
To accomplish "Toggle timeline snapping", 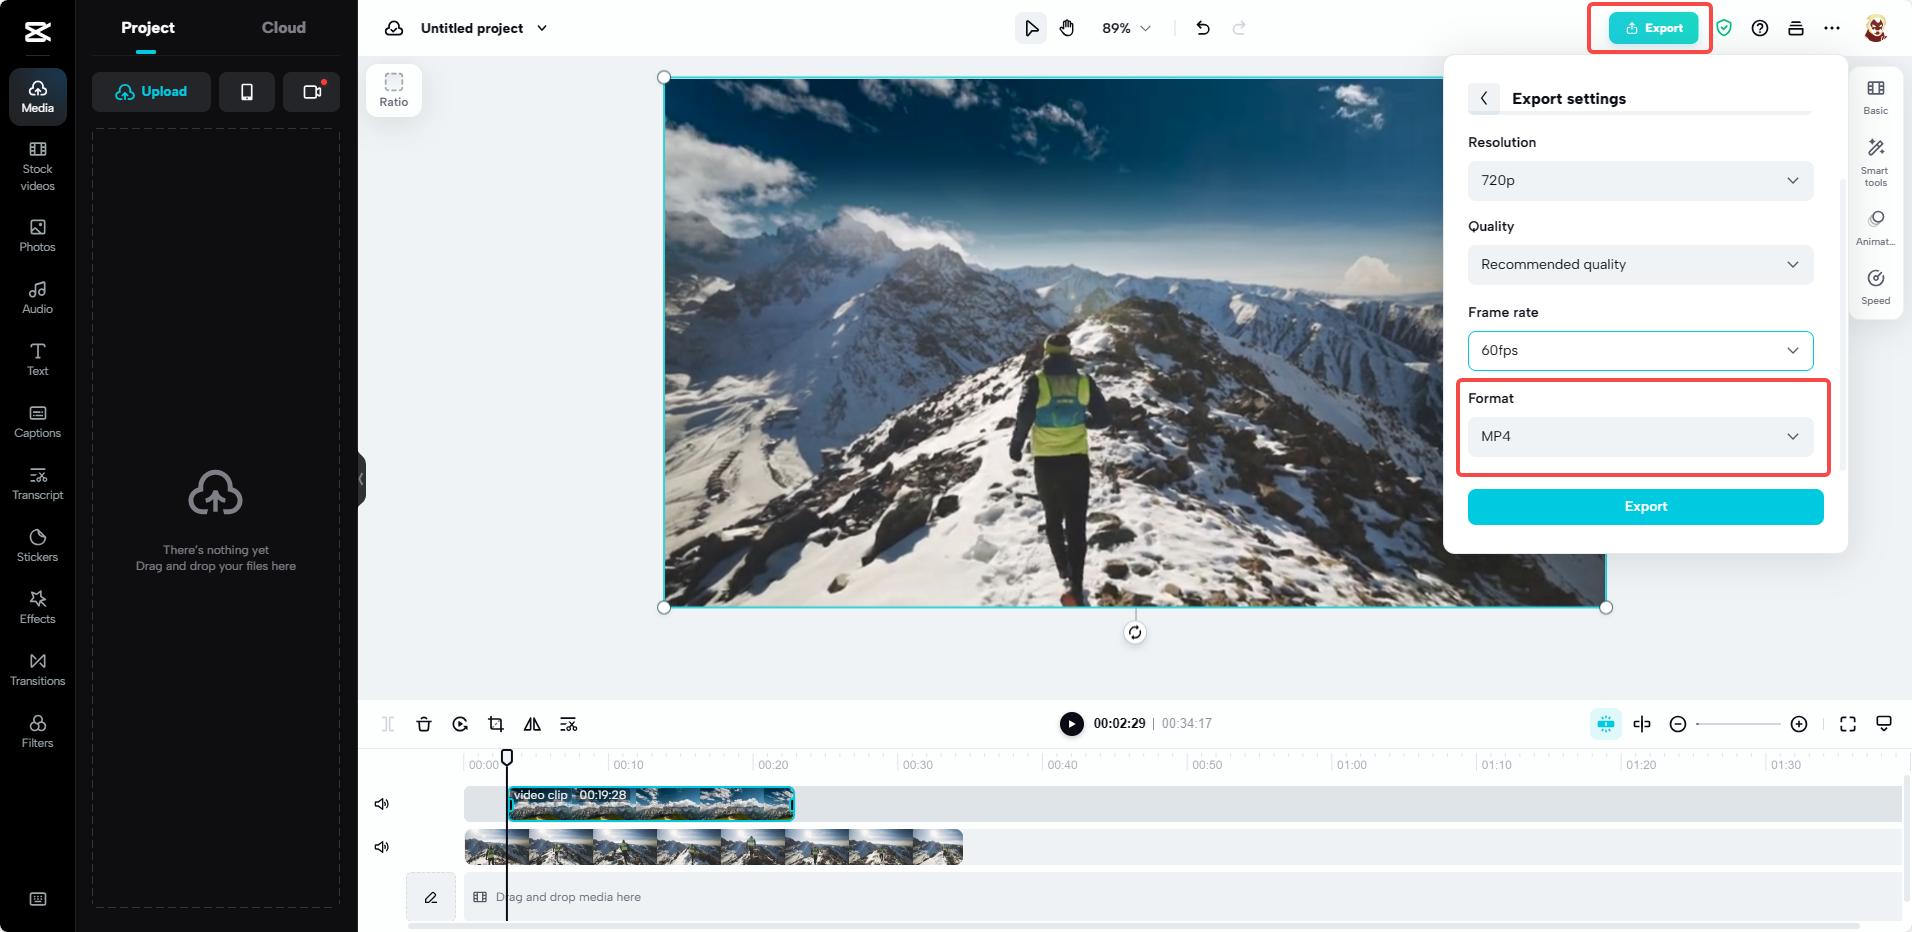I will (1606, 724).
